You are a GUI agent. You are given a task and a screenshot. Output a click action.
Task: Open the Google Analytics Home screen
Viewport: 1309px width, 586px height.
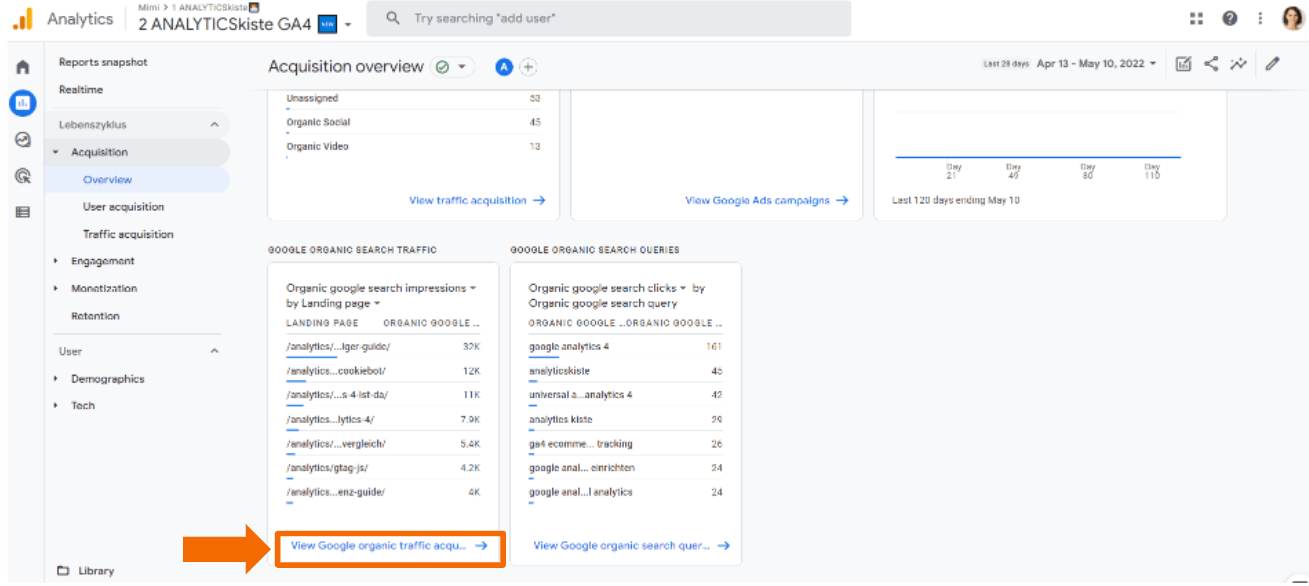point(22,65)
